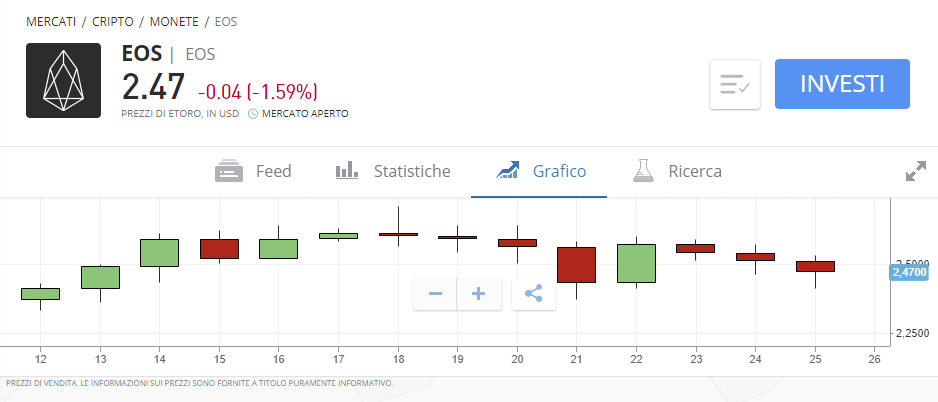
Task: Share the chart via share icon
Action: coord(534,294)
